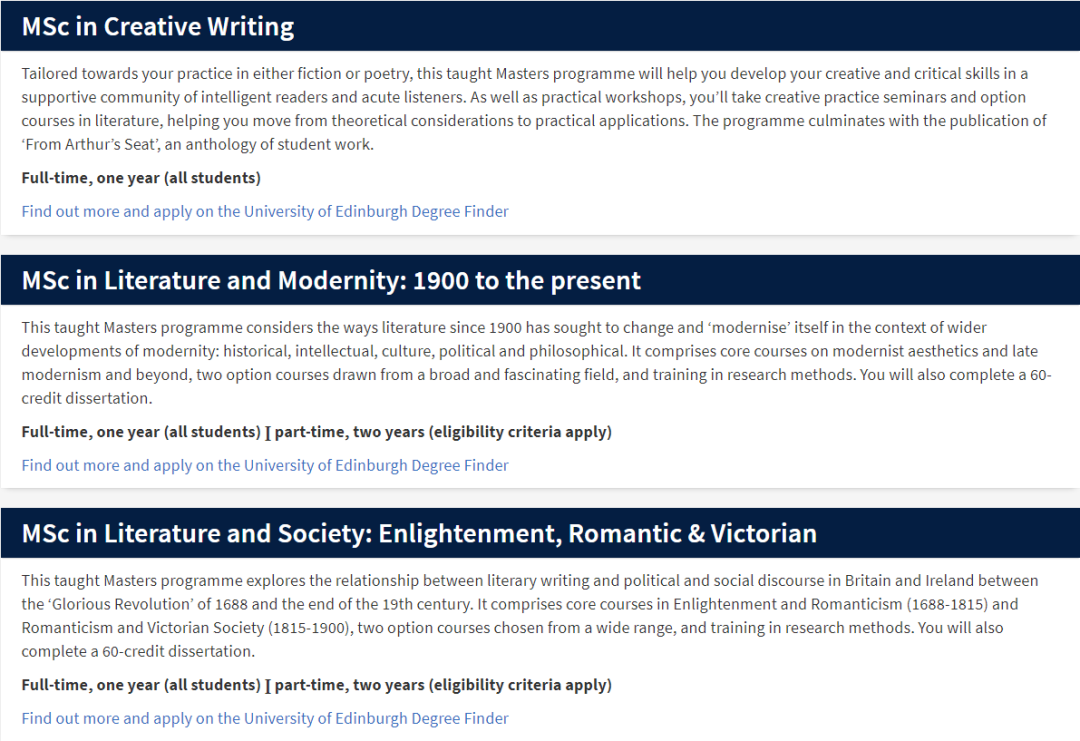
Task: Click the MSc in Creative Writing header
Action: click(x=540, y=26)
